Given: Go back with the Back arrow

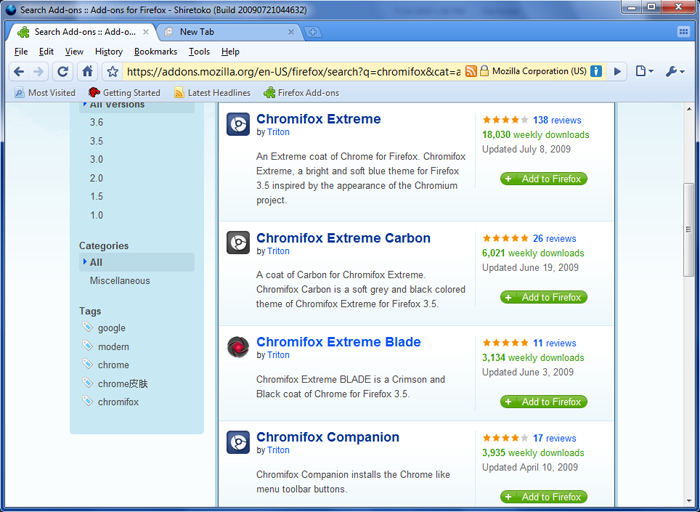Looking at the screenshot, I should point(19,71).
